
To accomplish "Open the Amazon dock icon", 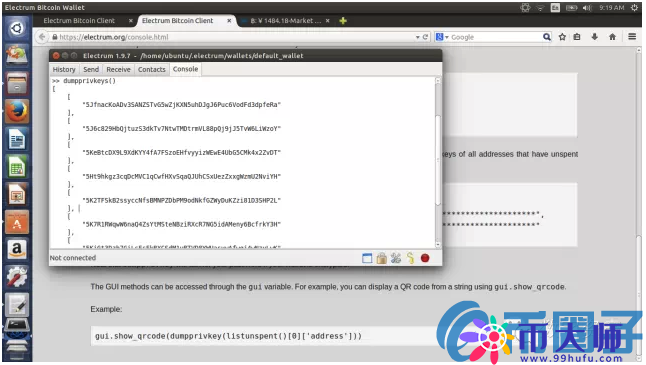I will [x=17, y=249].
